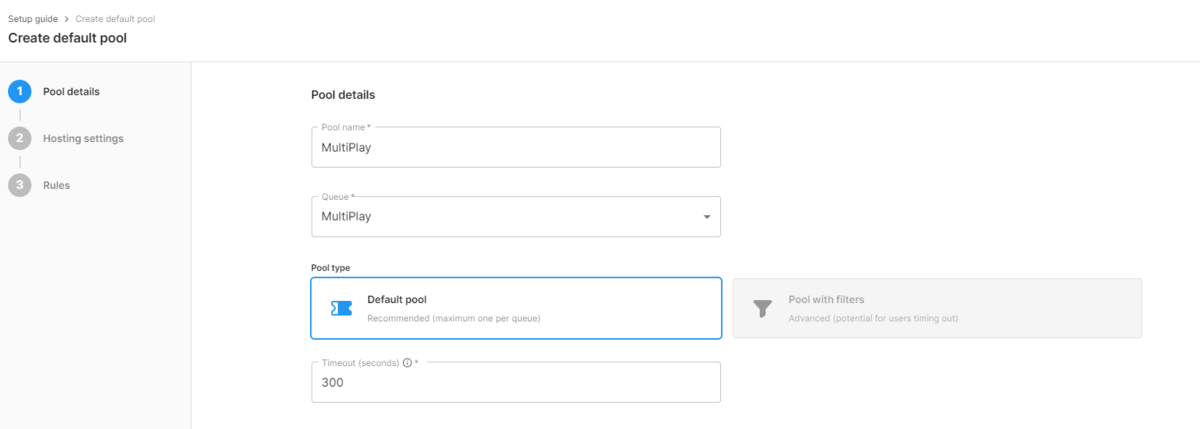Open the Queue dropdown arrow
The image size is (1200, 429).
coord(707,217)
